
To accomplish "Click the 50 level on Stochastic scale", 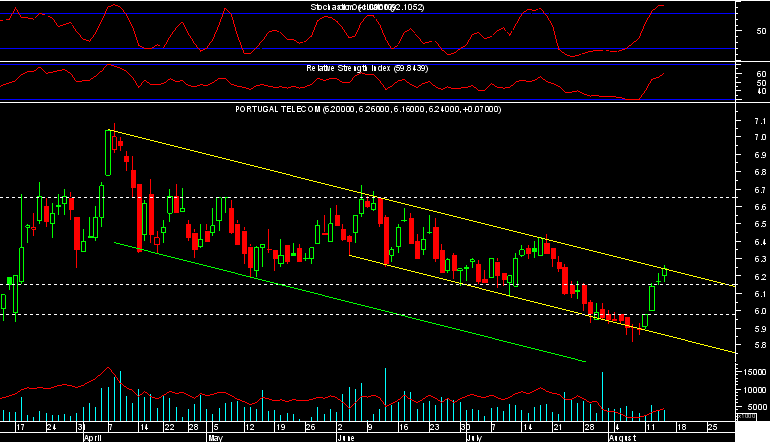I will click(761, 31).
